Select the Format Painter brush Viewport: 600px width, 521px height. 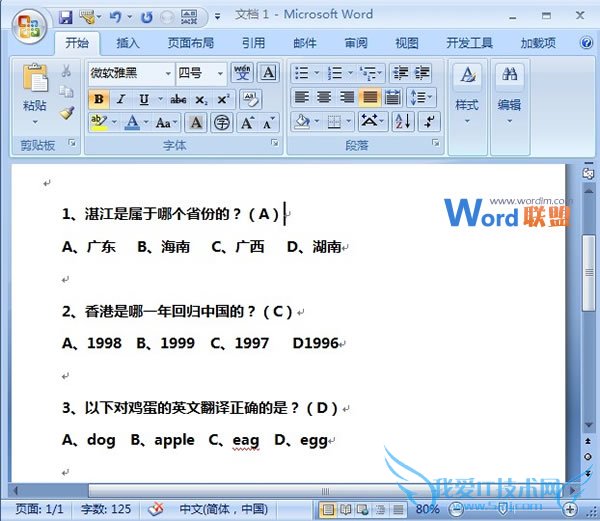click(67, 112)
